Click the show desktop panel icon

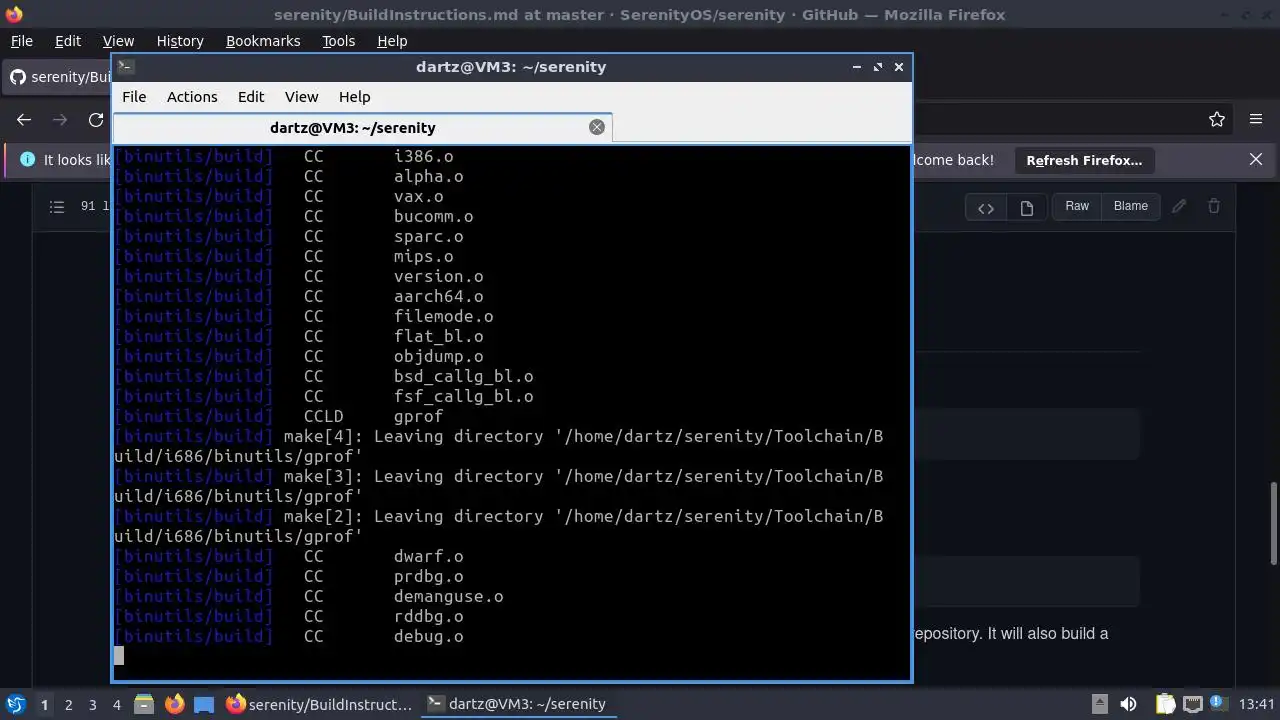[204, 704]
